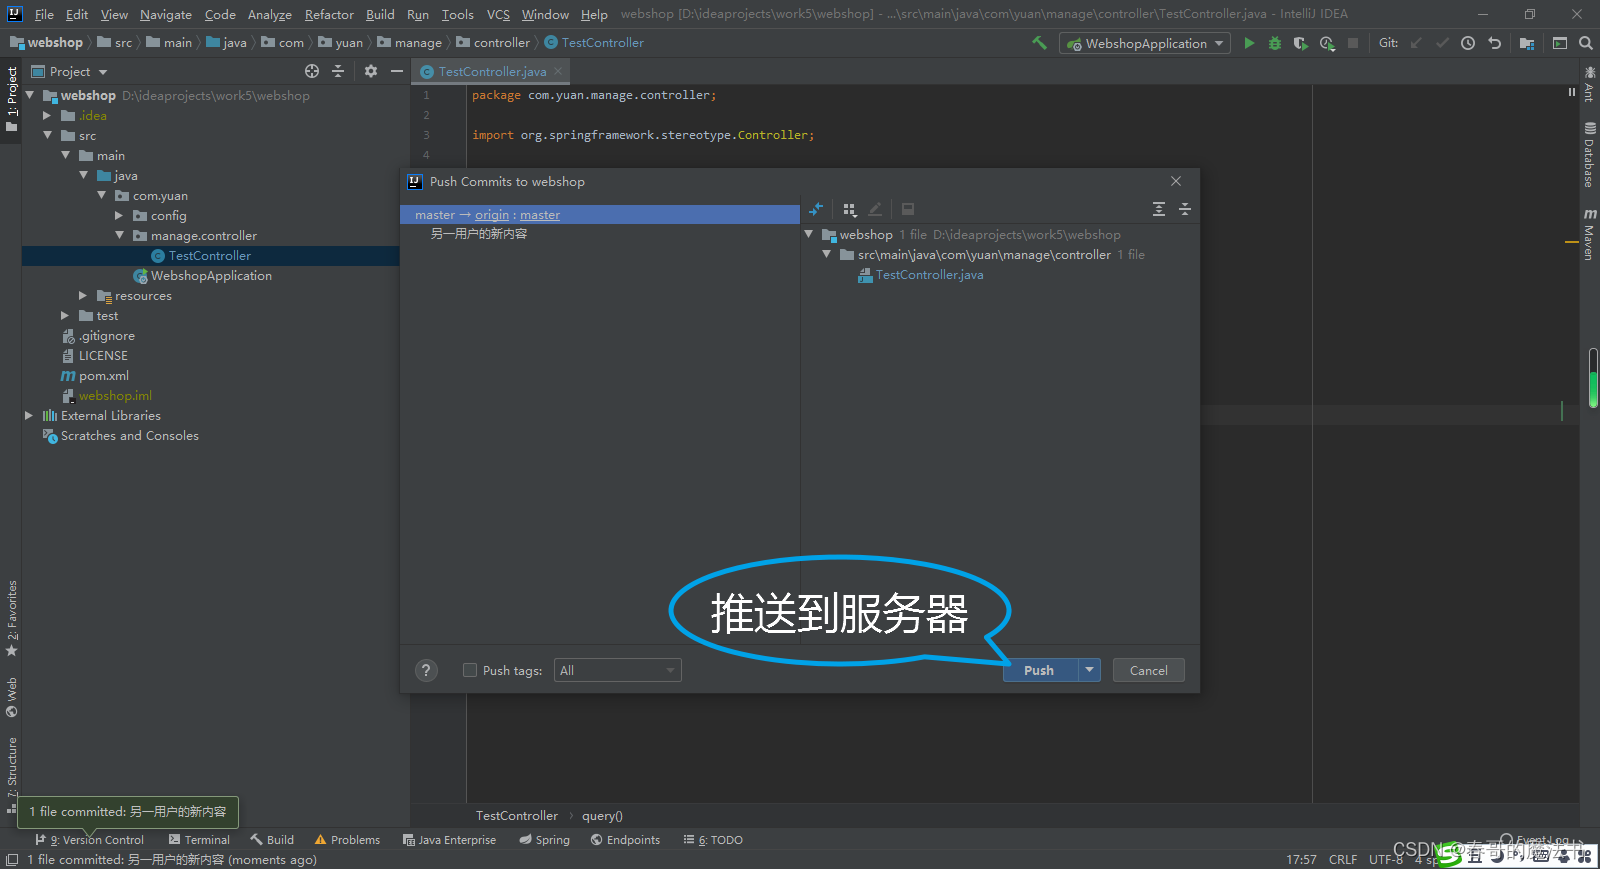
Task: Open the Refactor menu
Action: point(329,14)
